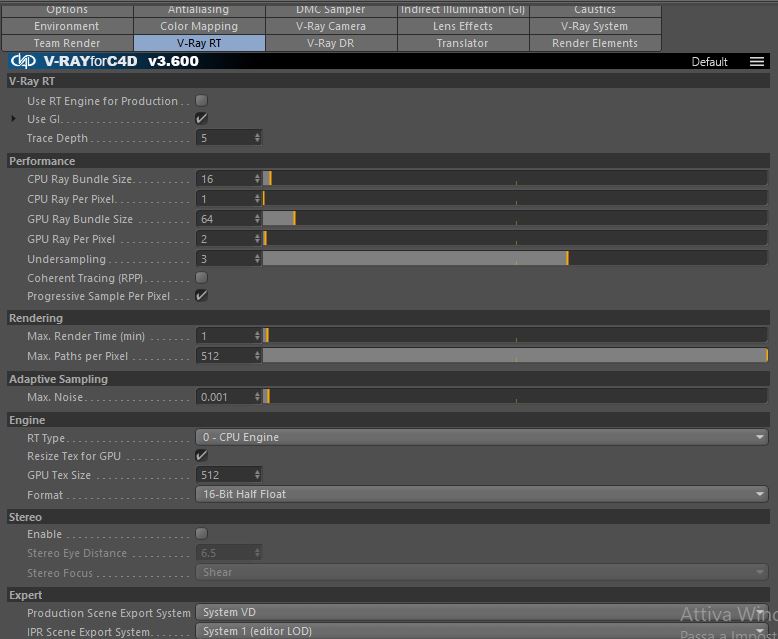Click the Max. Render Time slider
The image size is (778, 639).
pyautogui.click(x=515, y=335)
